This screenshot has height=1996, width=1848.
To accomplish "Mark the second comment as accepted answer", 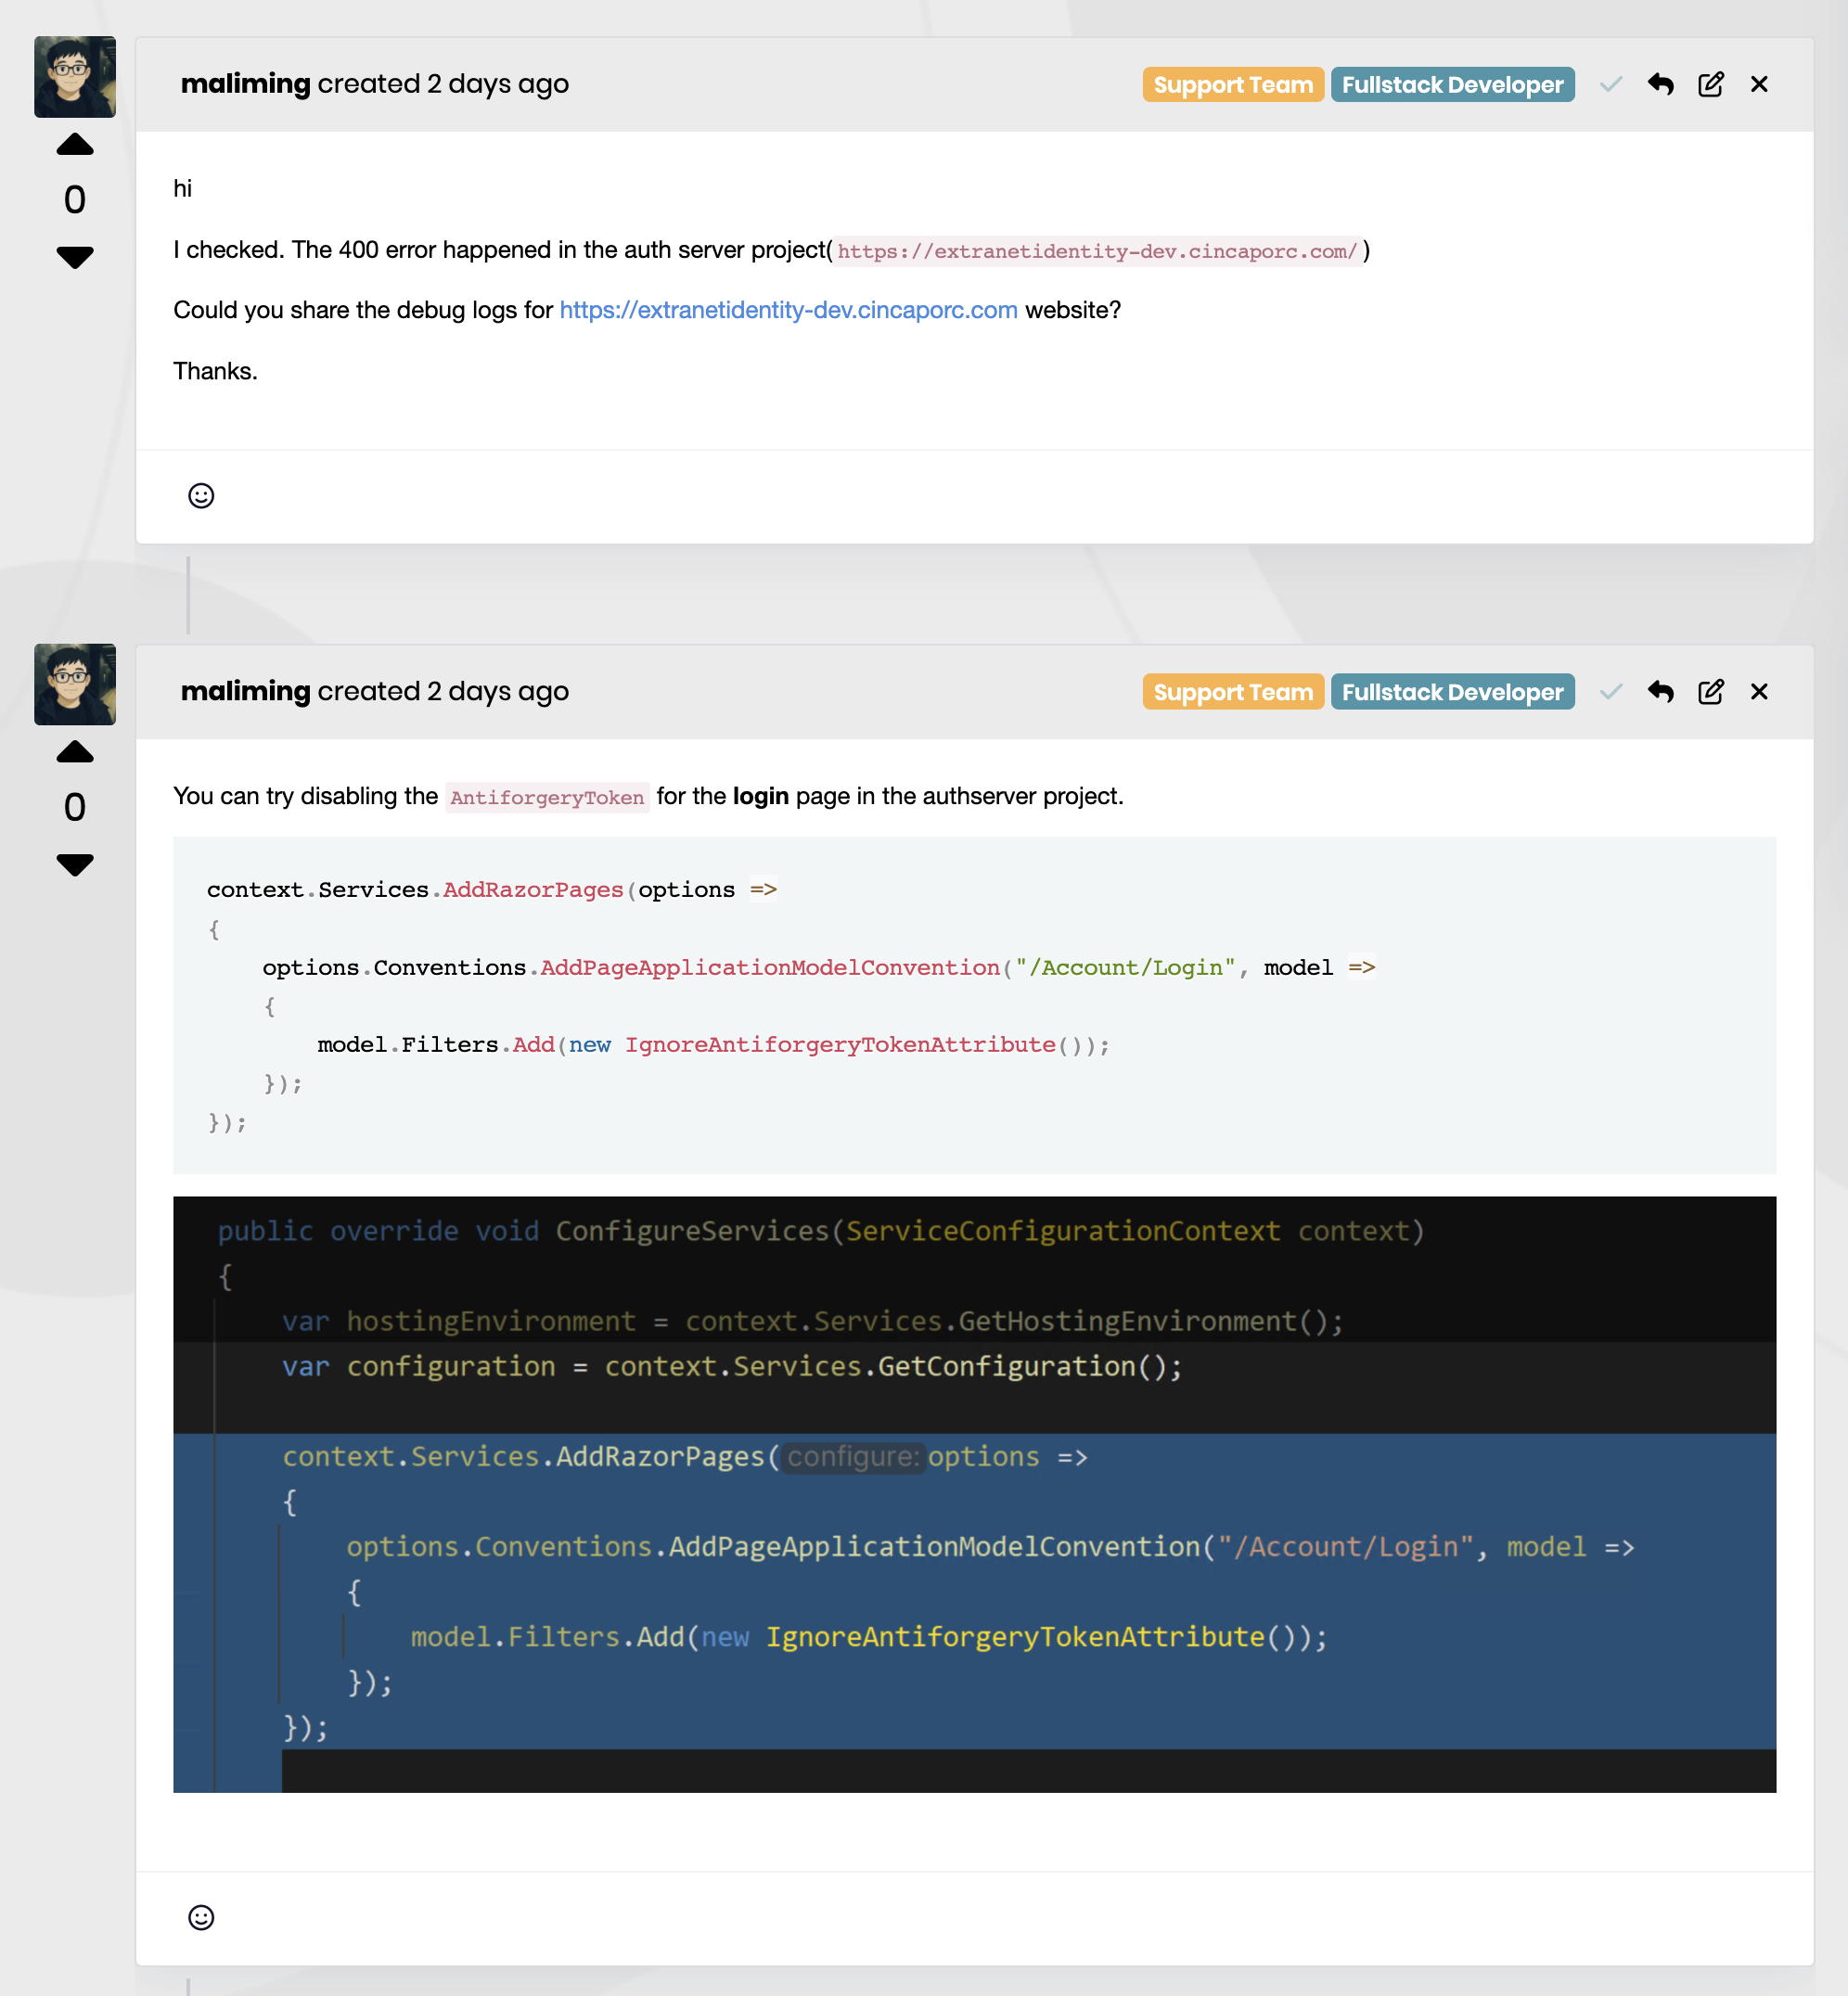I will pyautogui.click(x=1610, y=691).
